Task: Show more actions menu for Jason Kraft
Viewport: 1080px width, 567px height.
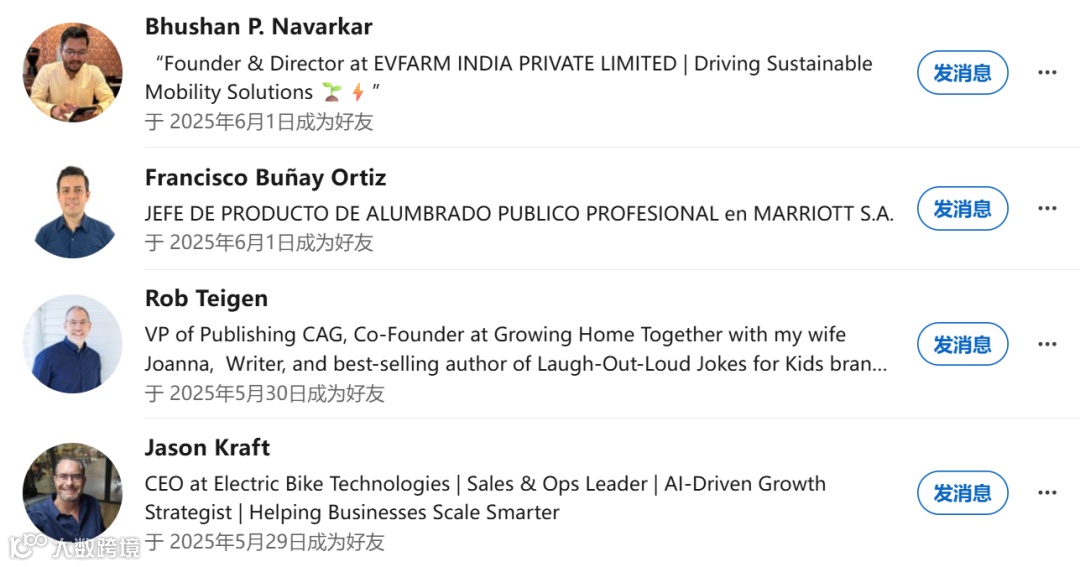Action: tap(1047, 493)
